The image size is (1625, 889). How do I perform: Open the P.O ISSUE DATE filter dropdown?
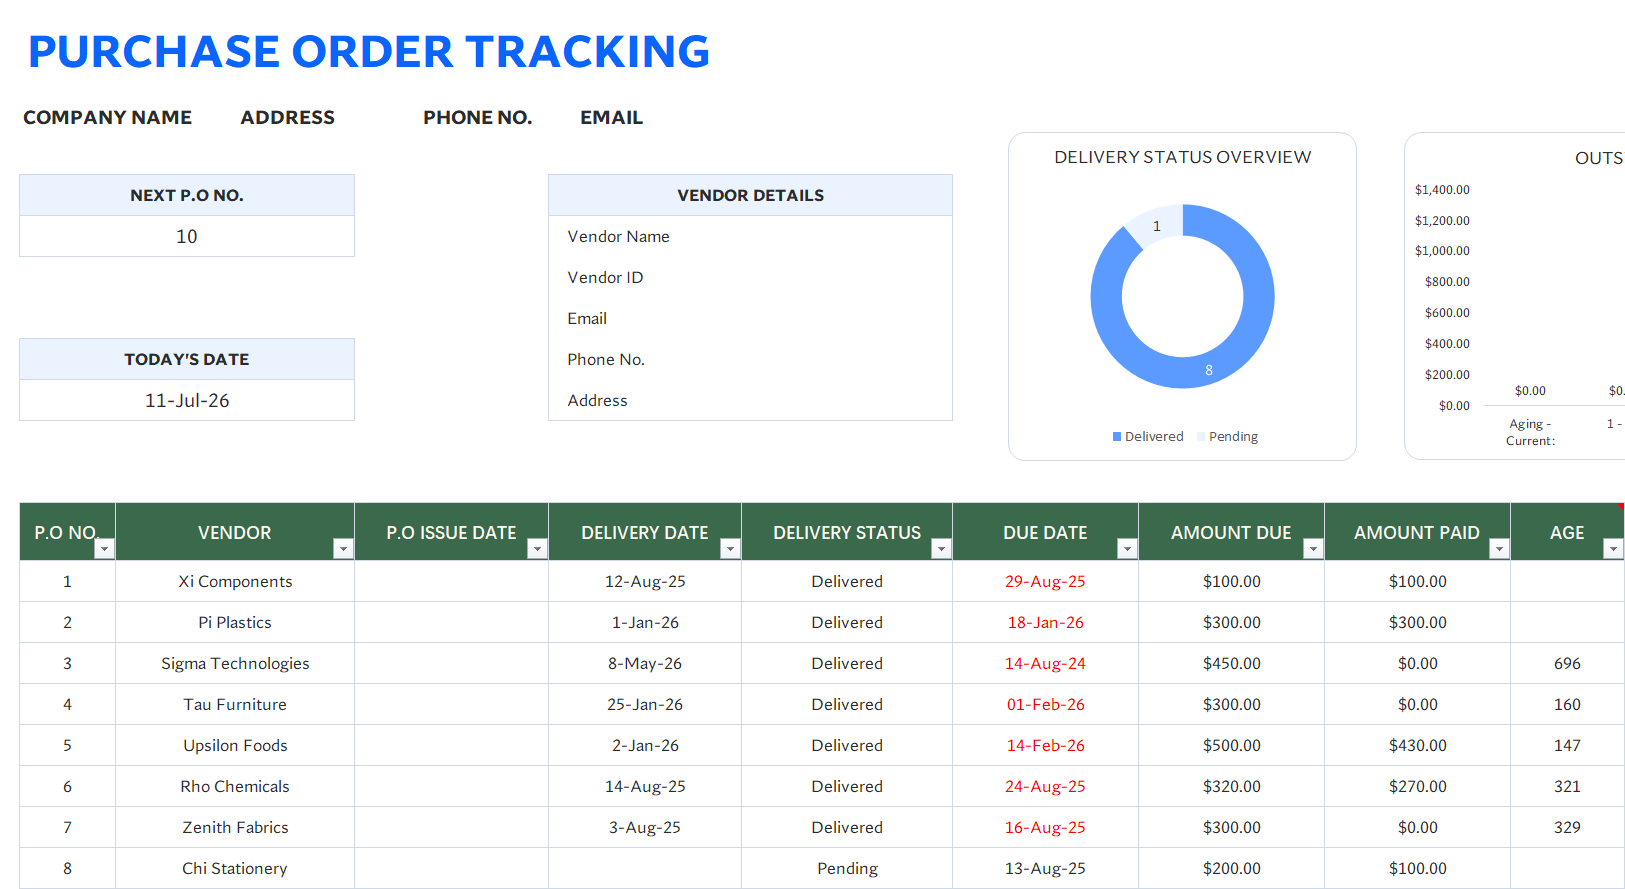click(x=537, y=548)
